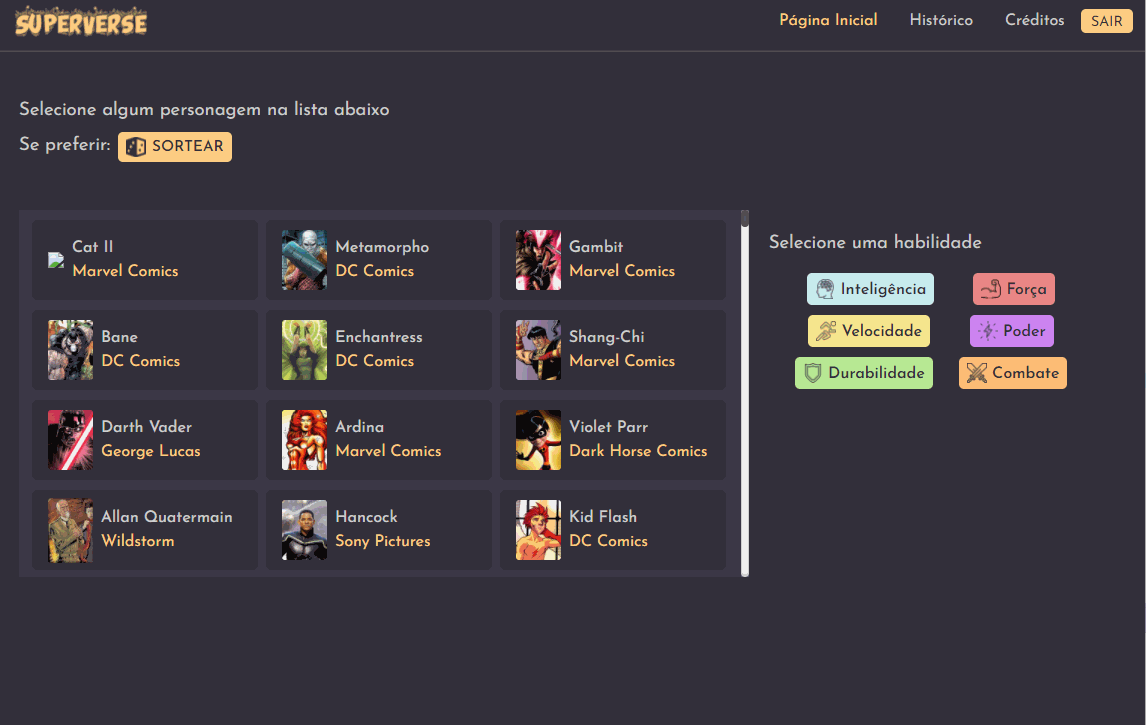Click the name Darth Vader
The width and height of the screenshot is (1146, 725).
pyautogui.click(x=146, y=427)
